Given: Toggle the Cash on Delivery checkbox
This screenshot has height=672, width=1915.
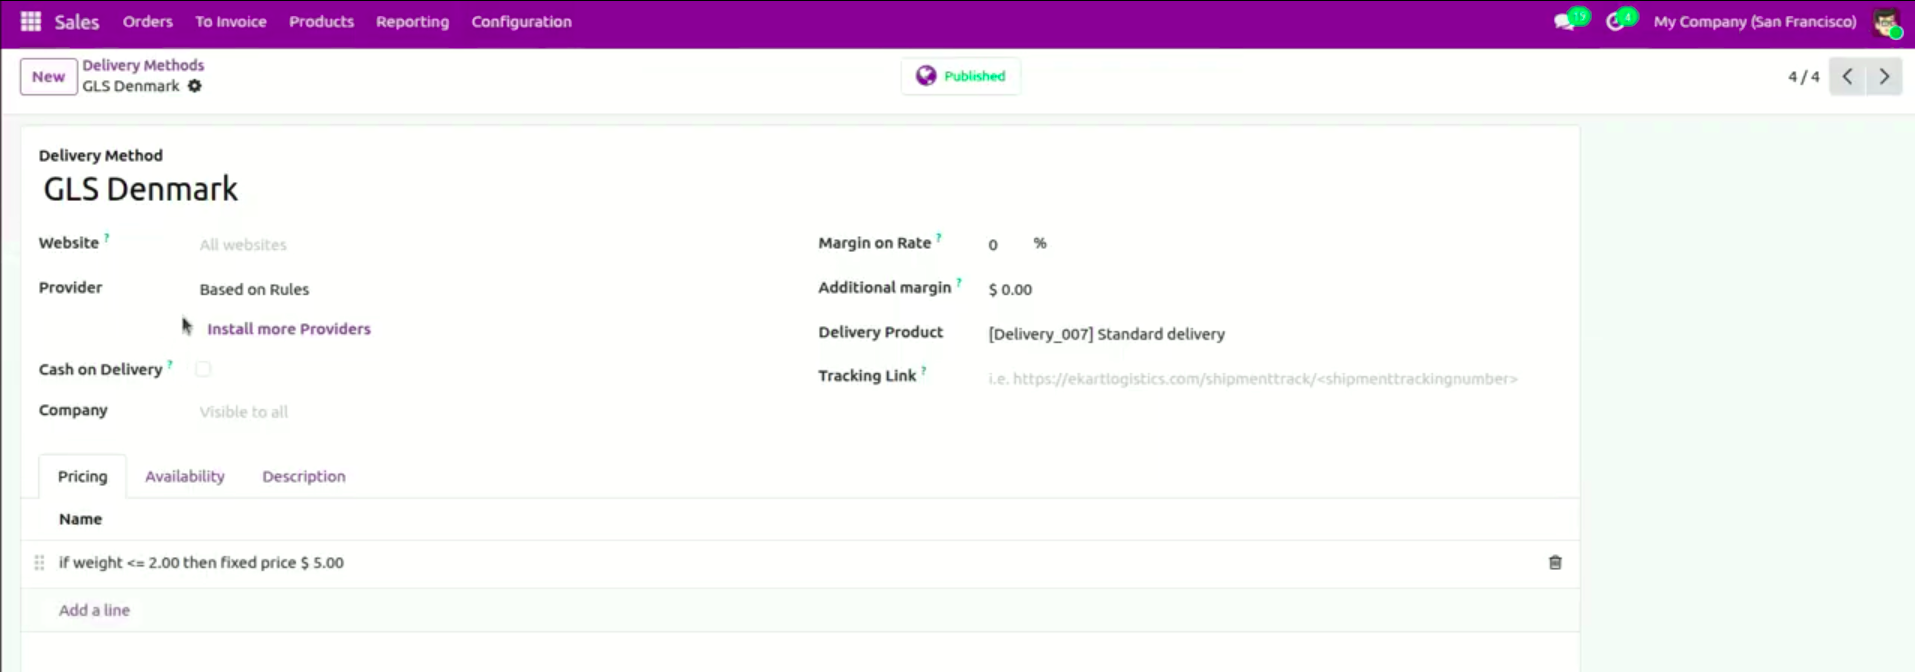Looking at the screenshot, I should point(203,369).
